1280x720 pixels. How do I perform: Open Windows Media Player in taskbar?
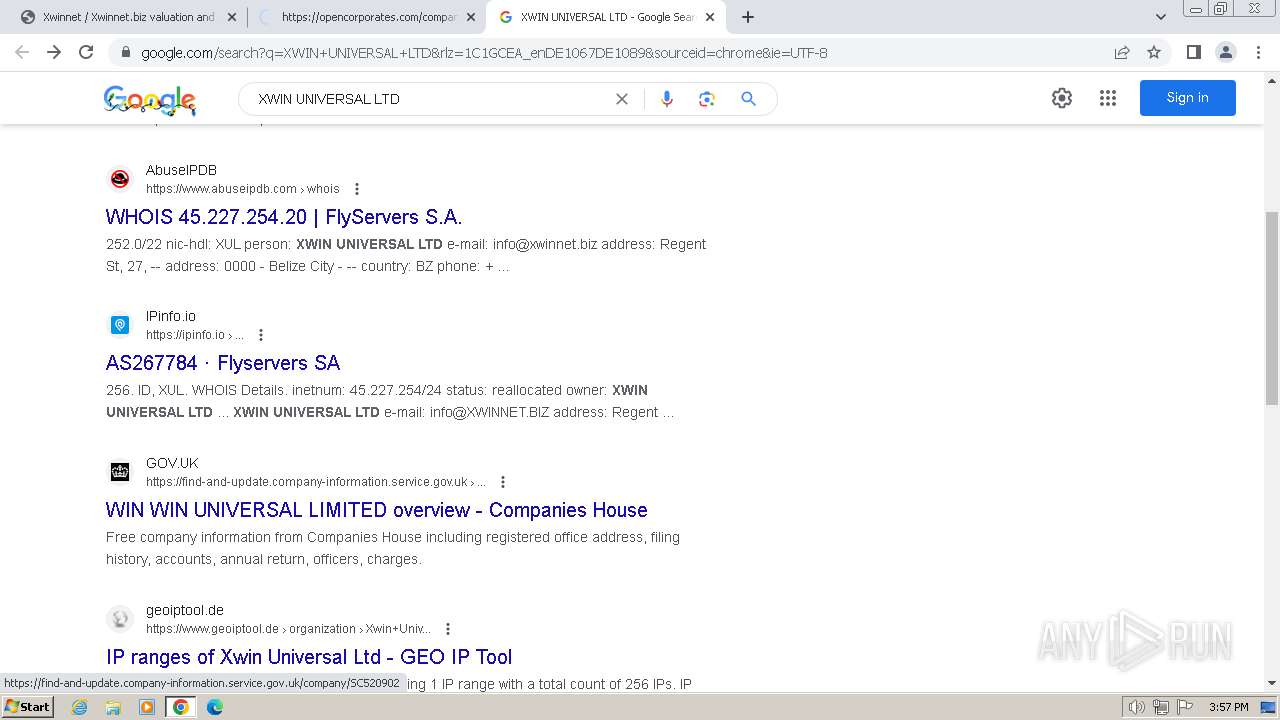pos(147,707)
